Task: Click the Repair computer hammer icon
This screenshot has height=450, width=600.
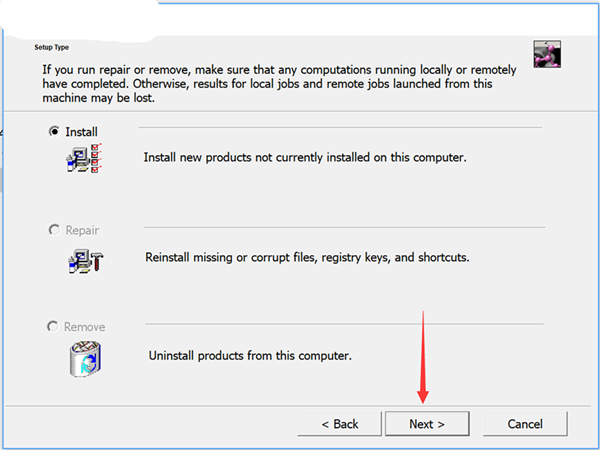Action: (85, 261)
